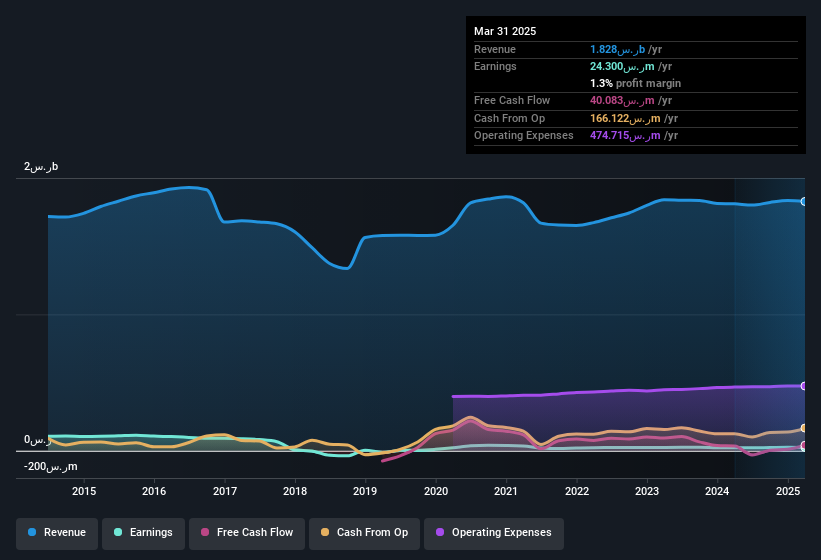
Task: Click the Operating Expenses row label in the tooltip
Action: coord(524,136)
